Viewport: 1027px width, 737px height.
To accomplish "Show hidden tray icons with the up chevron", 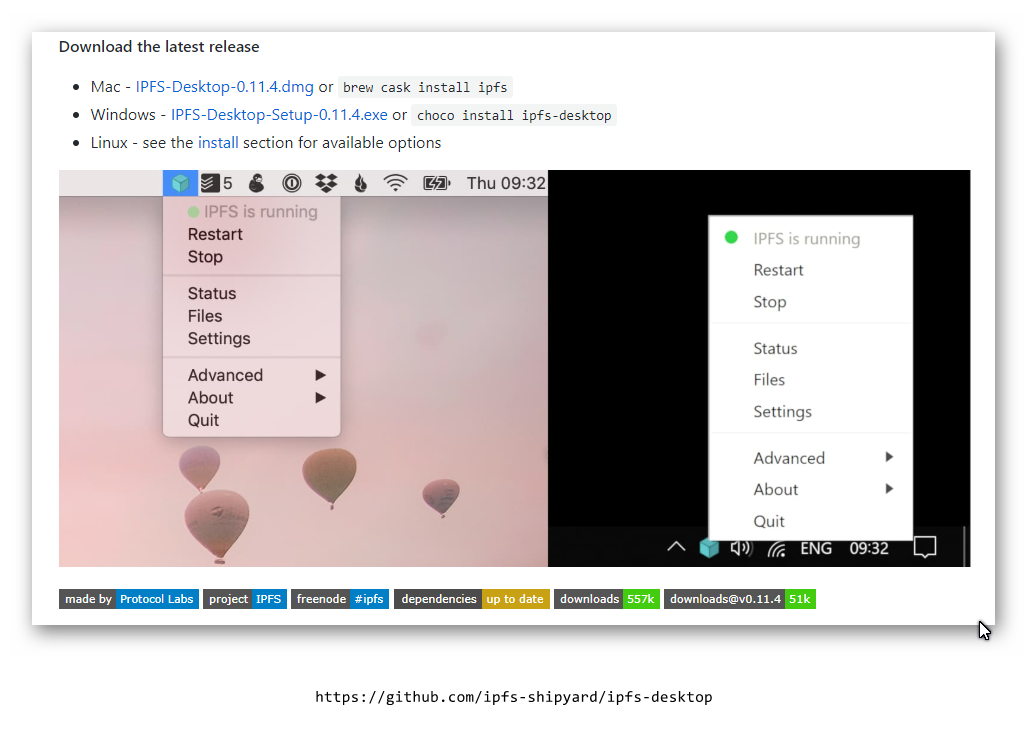I will [x=676, y=546].
